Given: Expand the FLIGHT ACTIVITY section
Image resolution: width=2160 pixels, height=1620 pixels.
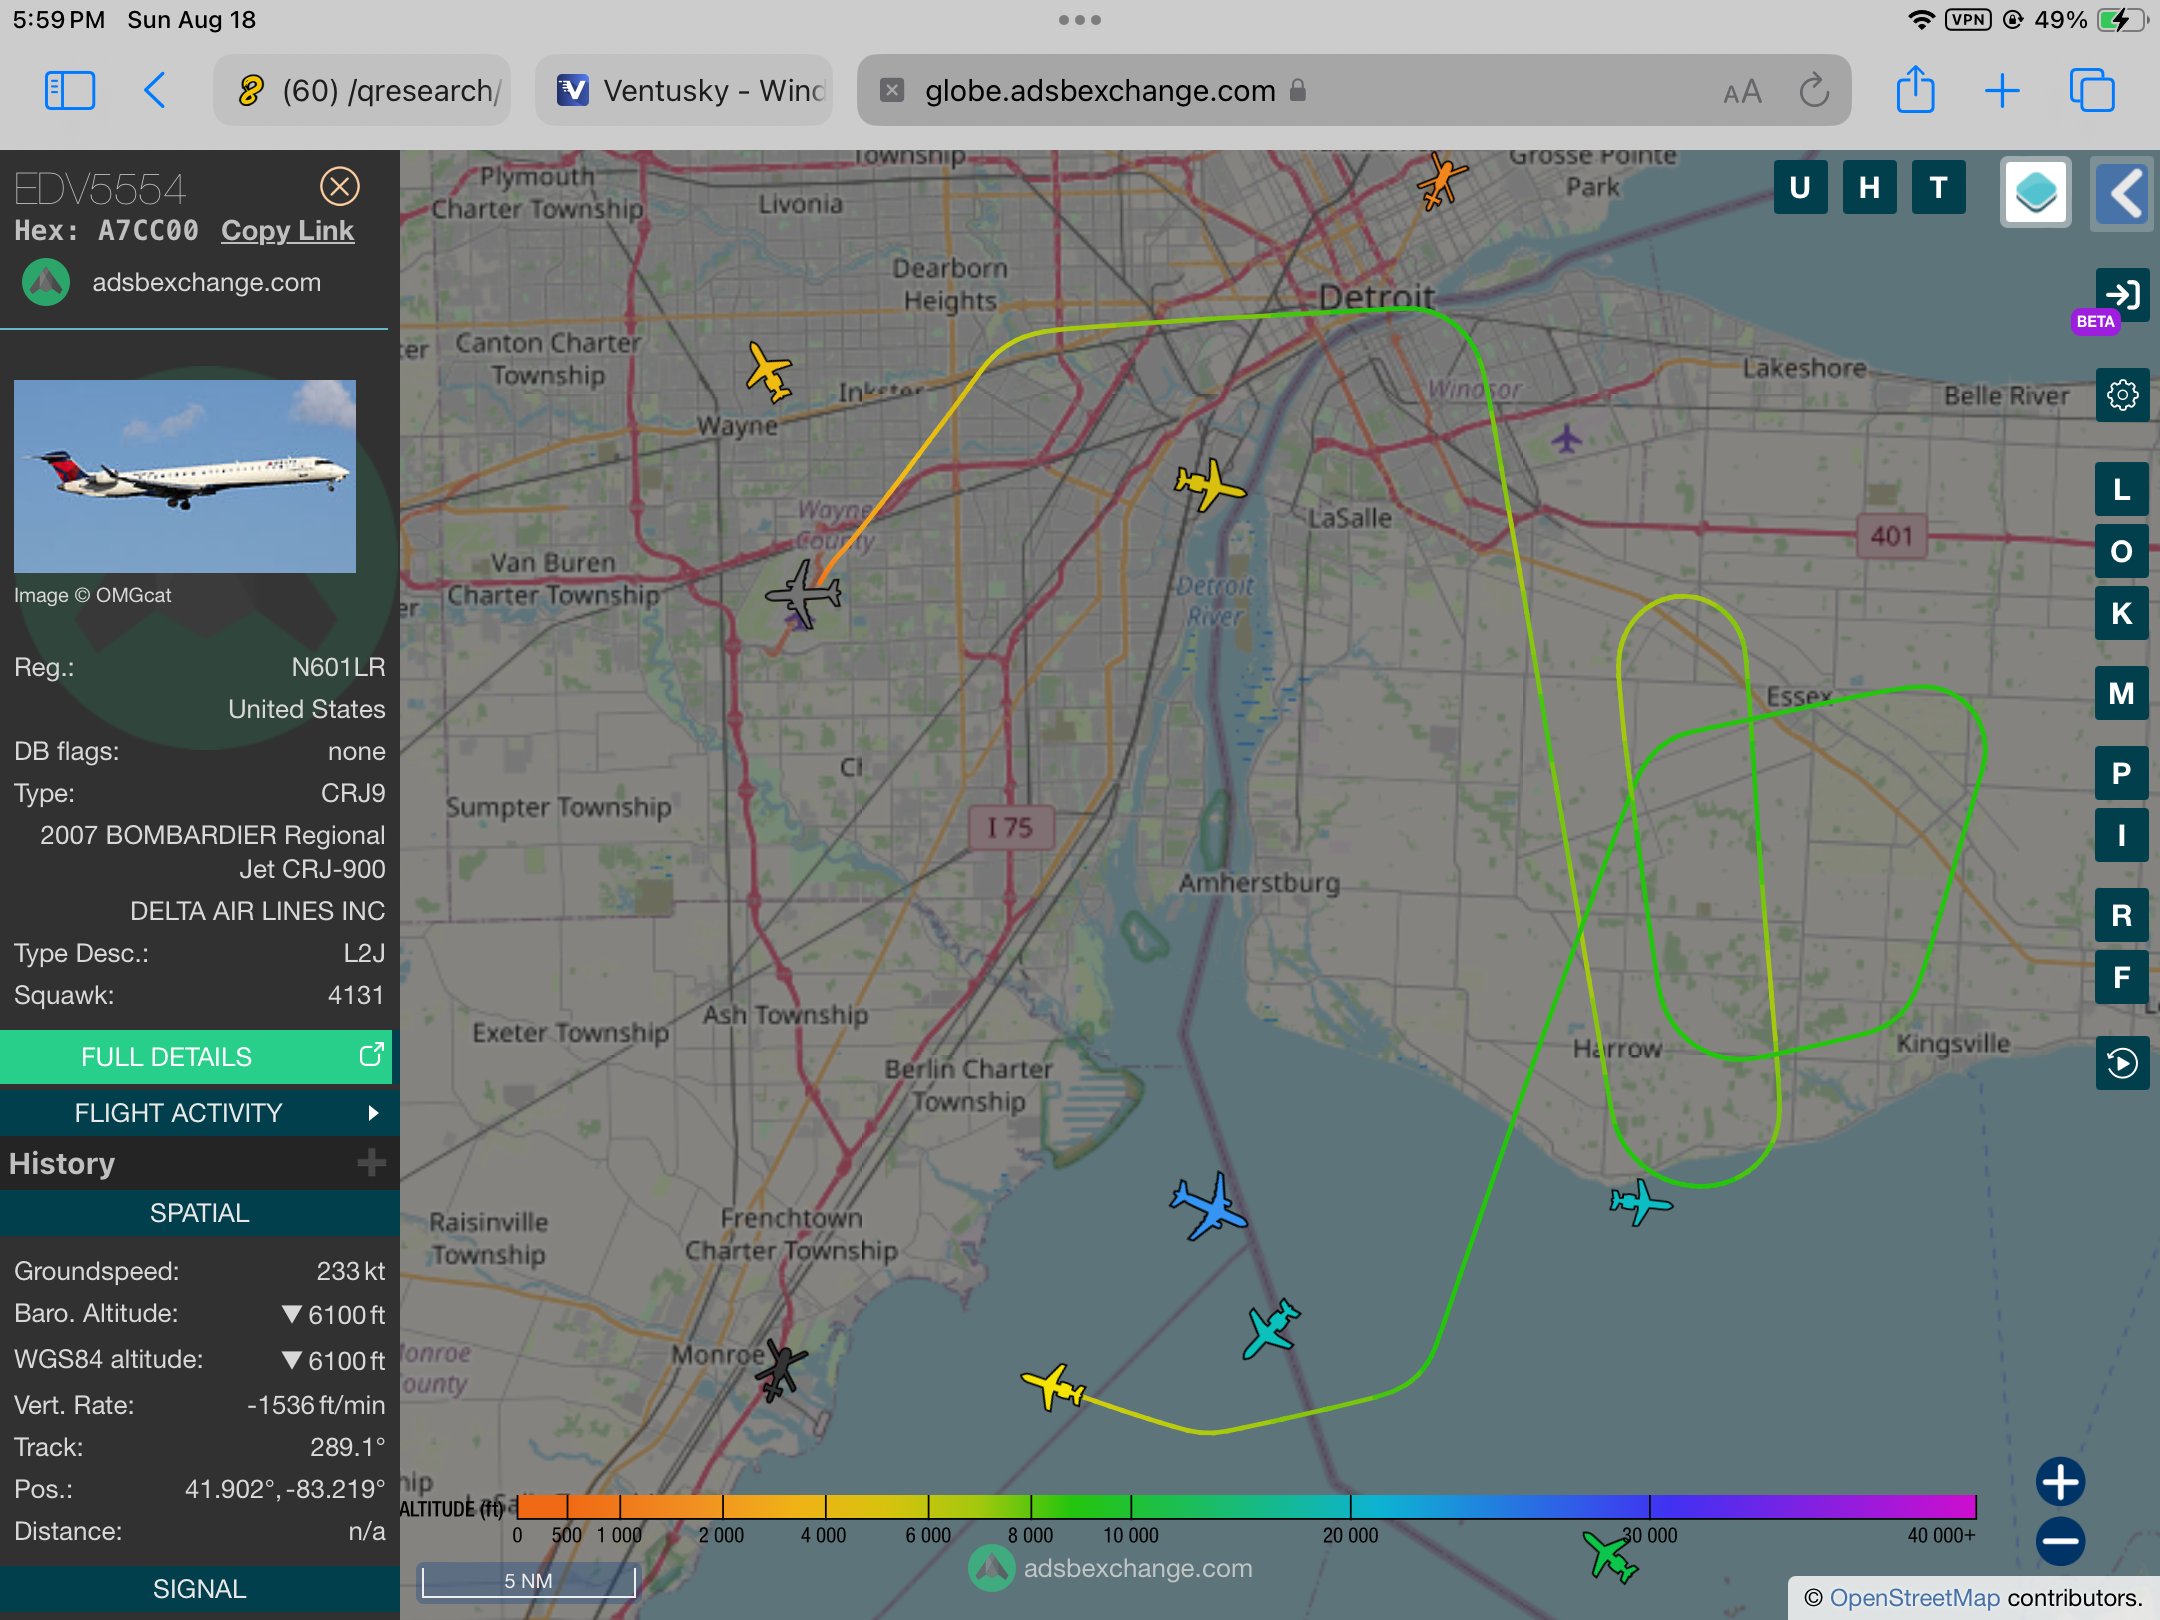Looking at the screenshot, I should 198,1113.
